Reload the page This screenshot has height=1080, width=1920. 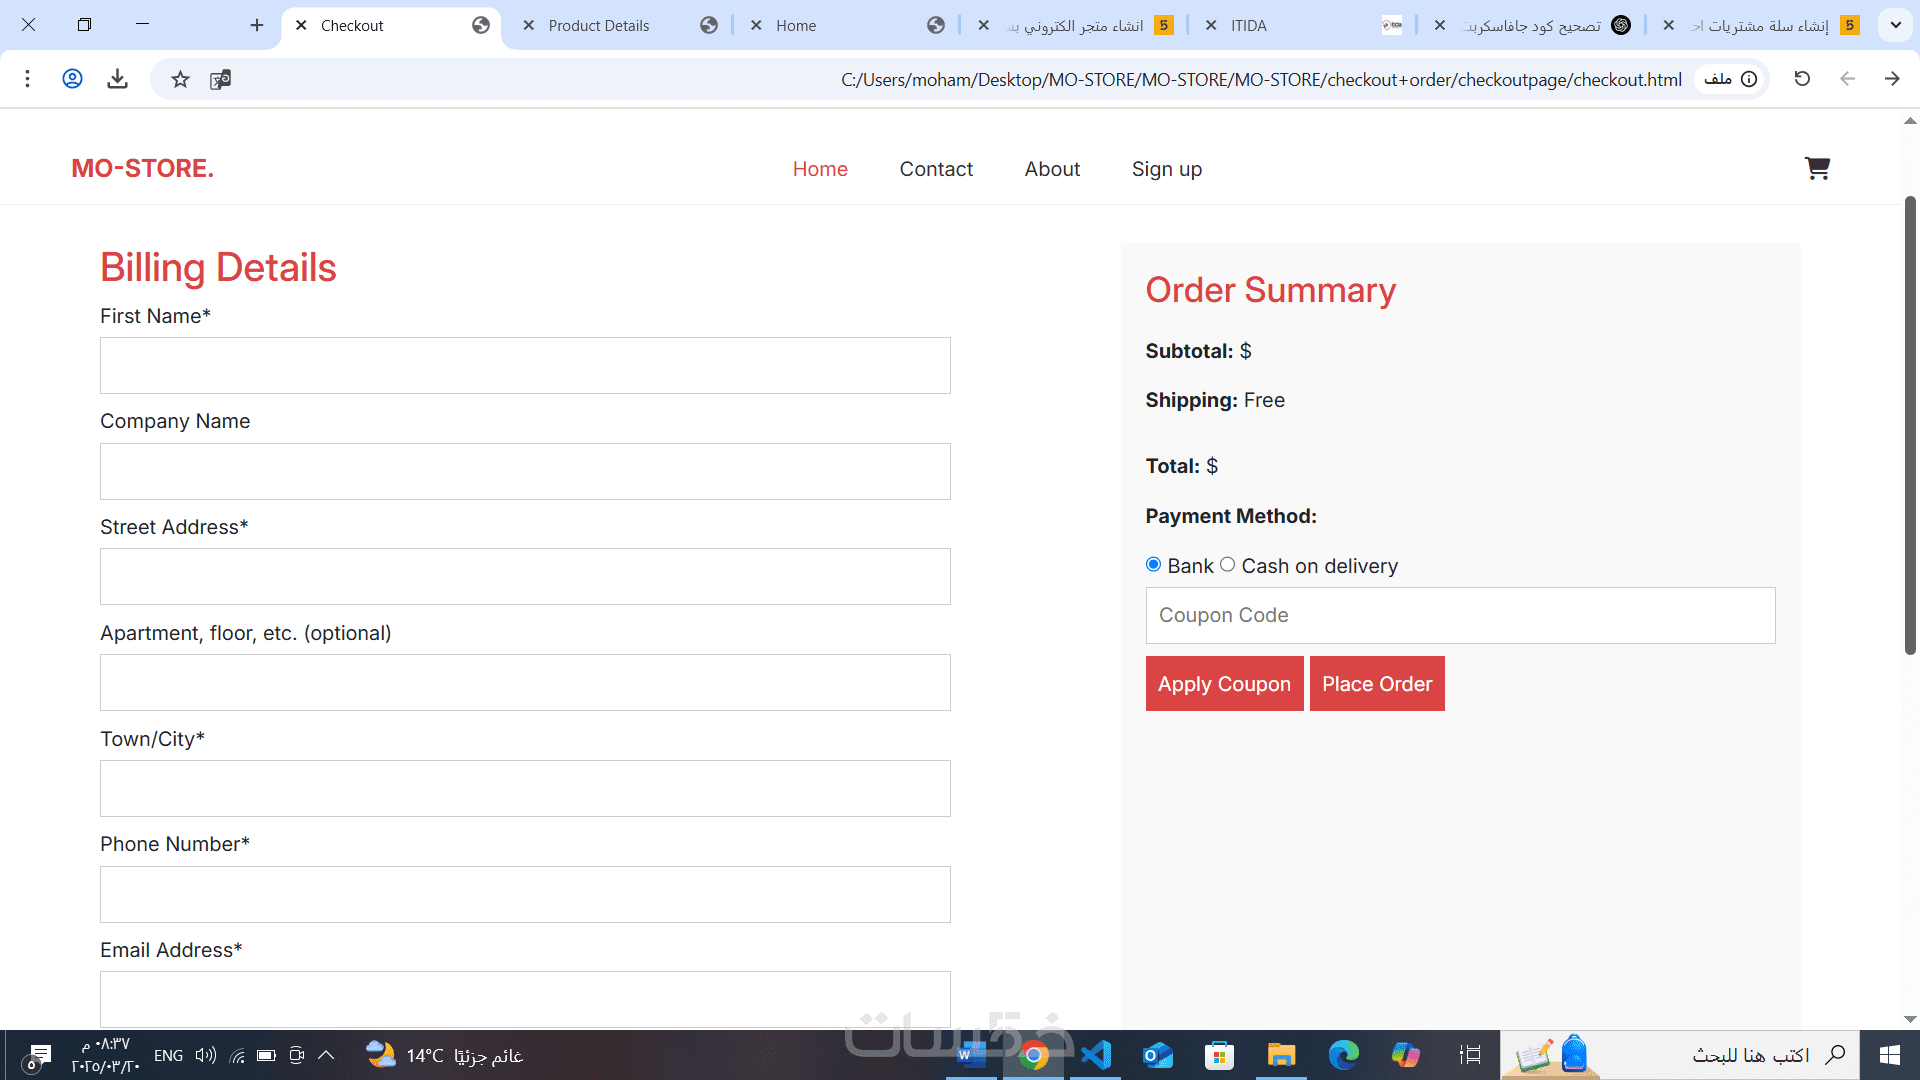[1802, 79]
